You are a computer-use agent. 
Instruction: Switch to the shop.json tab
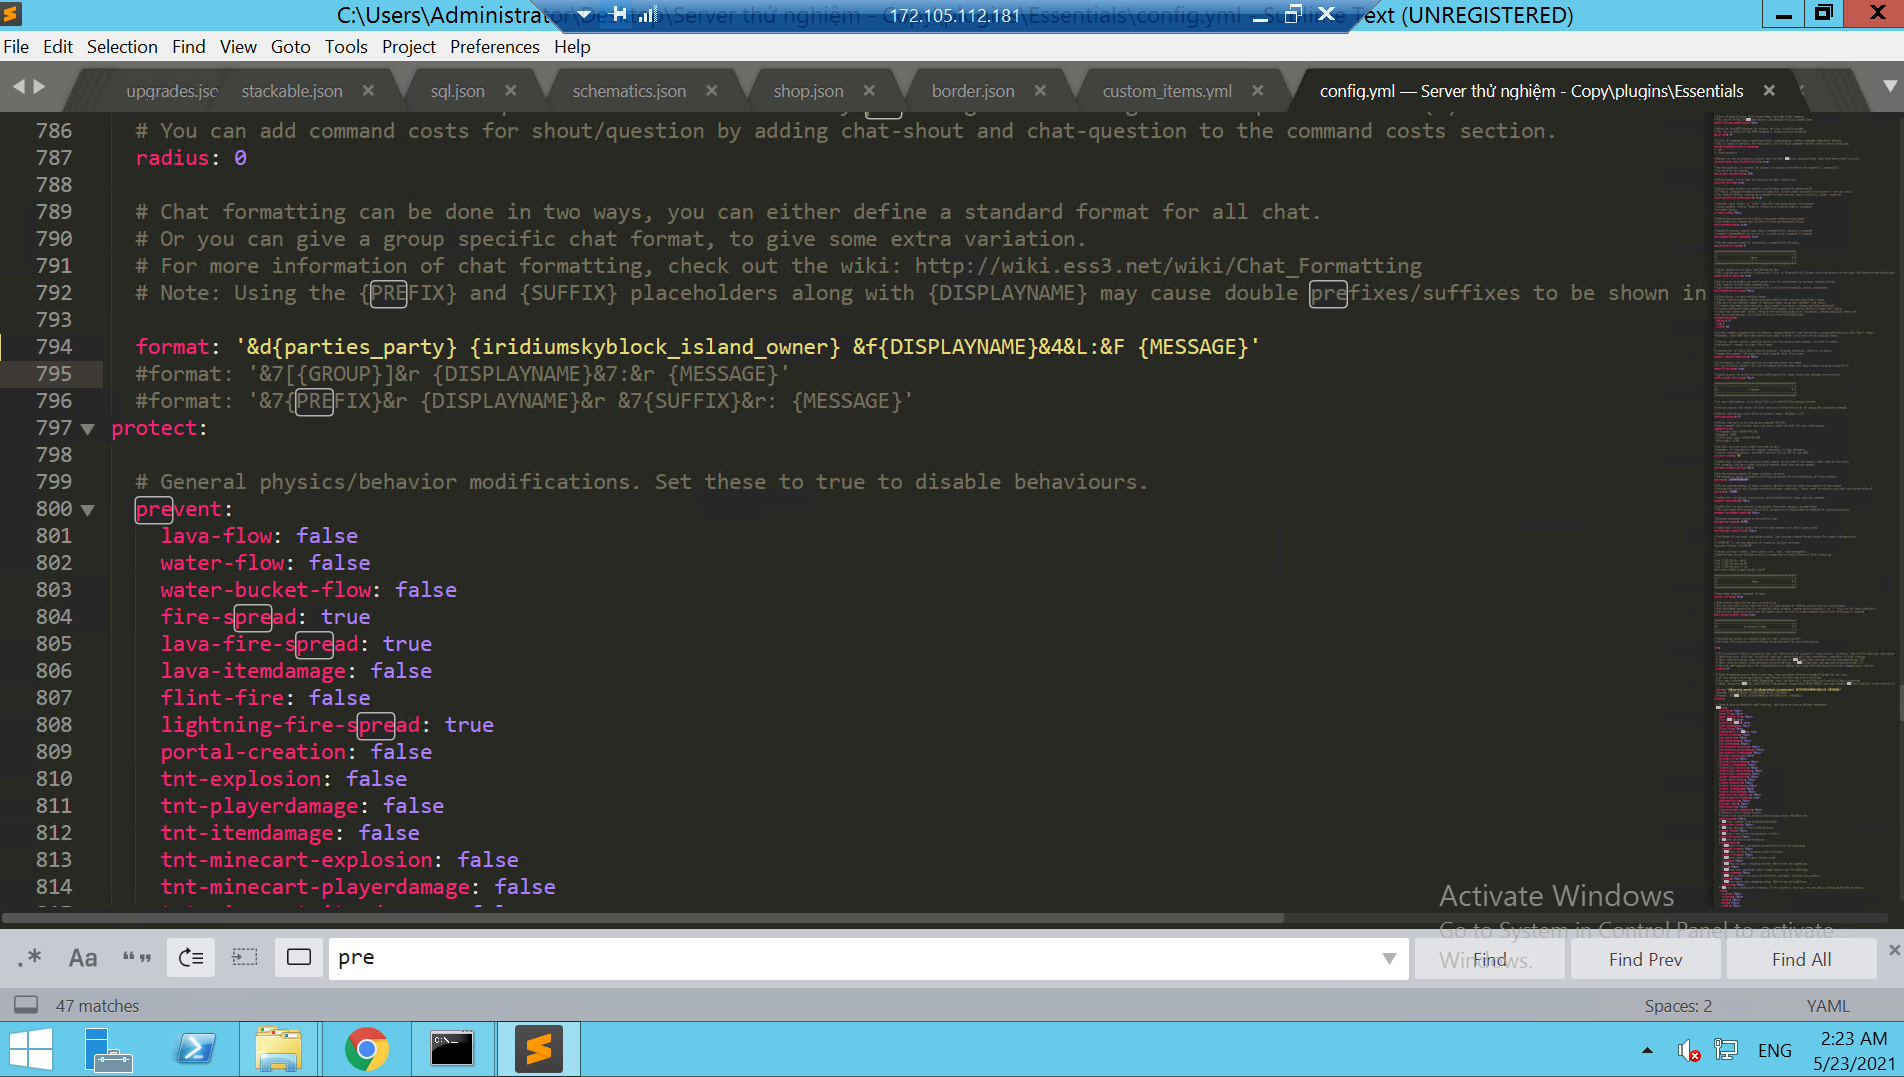[x=808, y=91]
